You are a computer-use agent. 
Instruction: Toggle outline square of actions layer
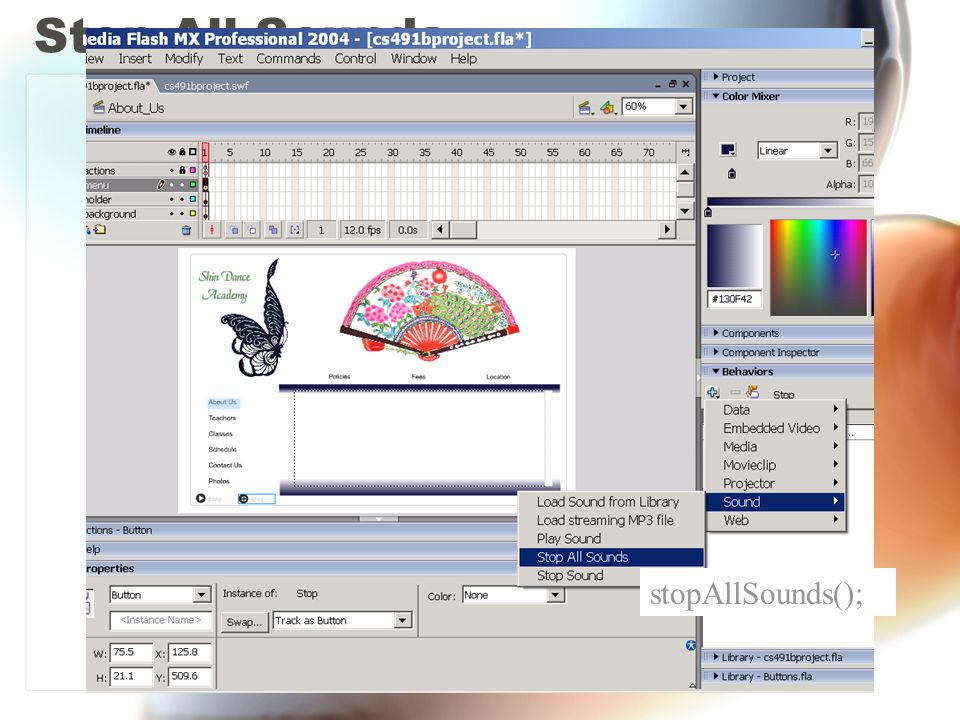pyautogui.click(x=193, y=170)
